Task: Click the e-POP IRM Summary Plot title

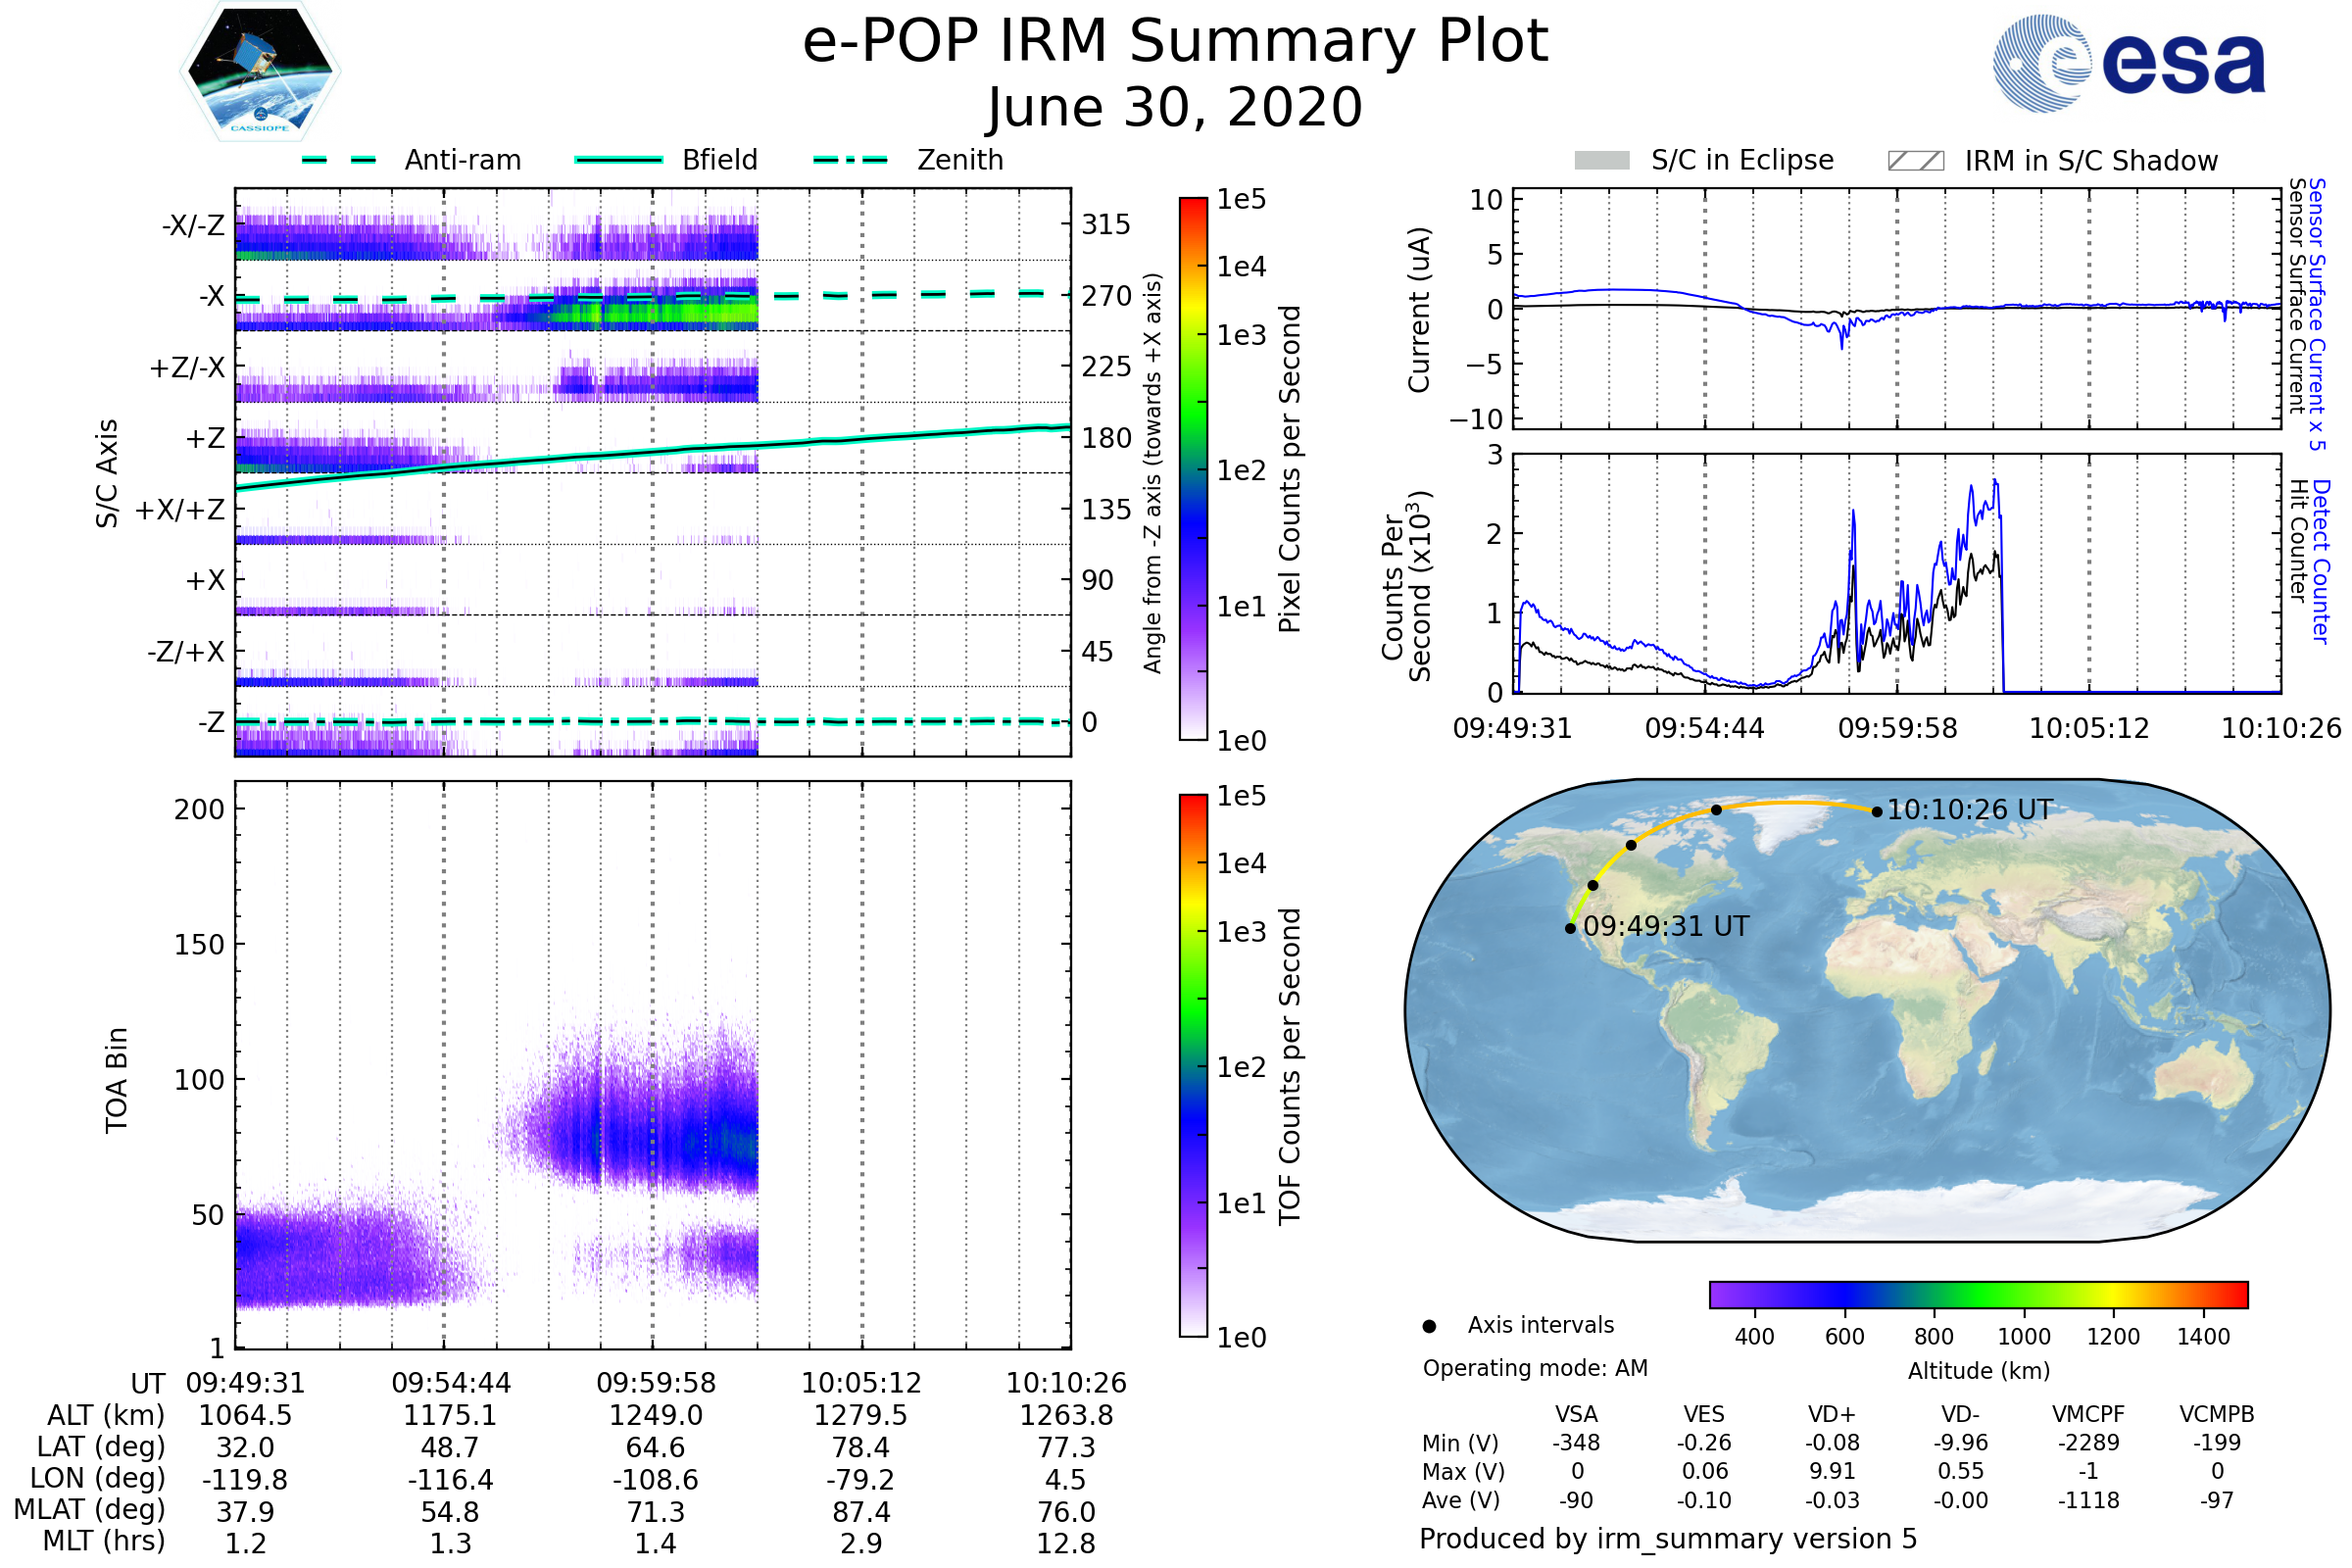Action: (1175, 42)
